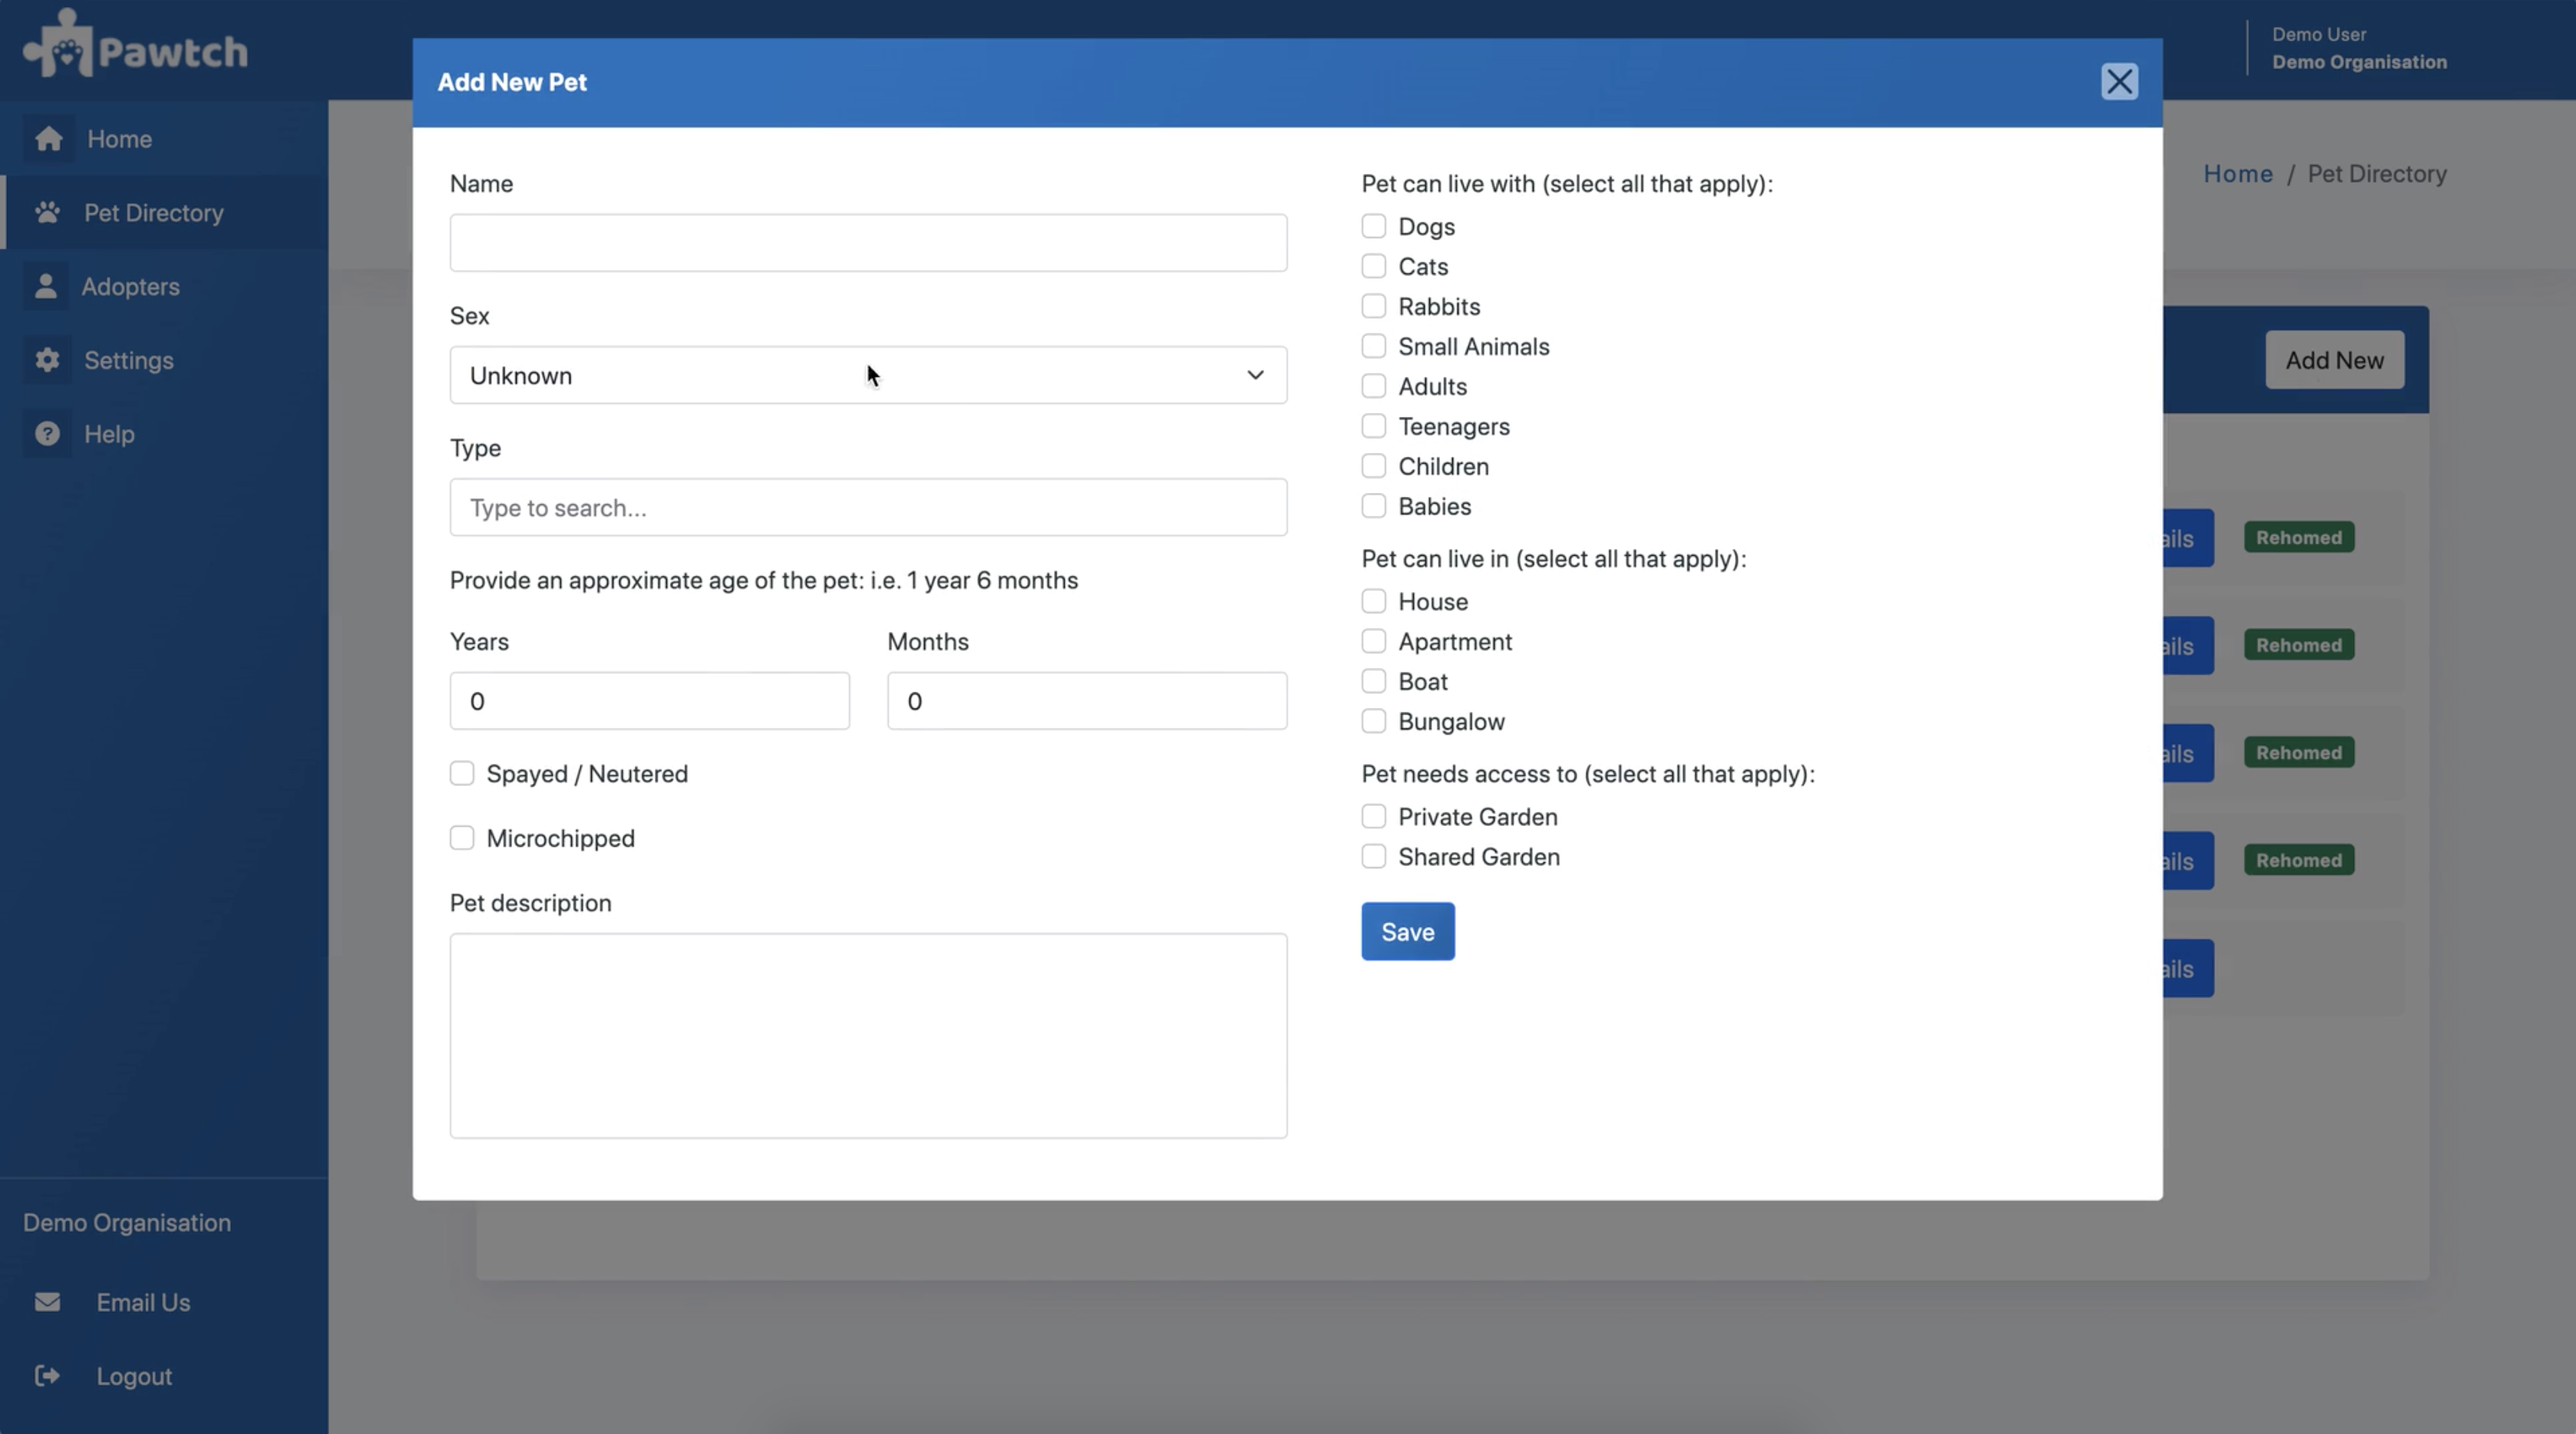Check the Small Animals option
2576x1434 pixels.
(x=1374, y=346)
